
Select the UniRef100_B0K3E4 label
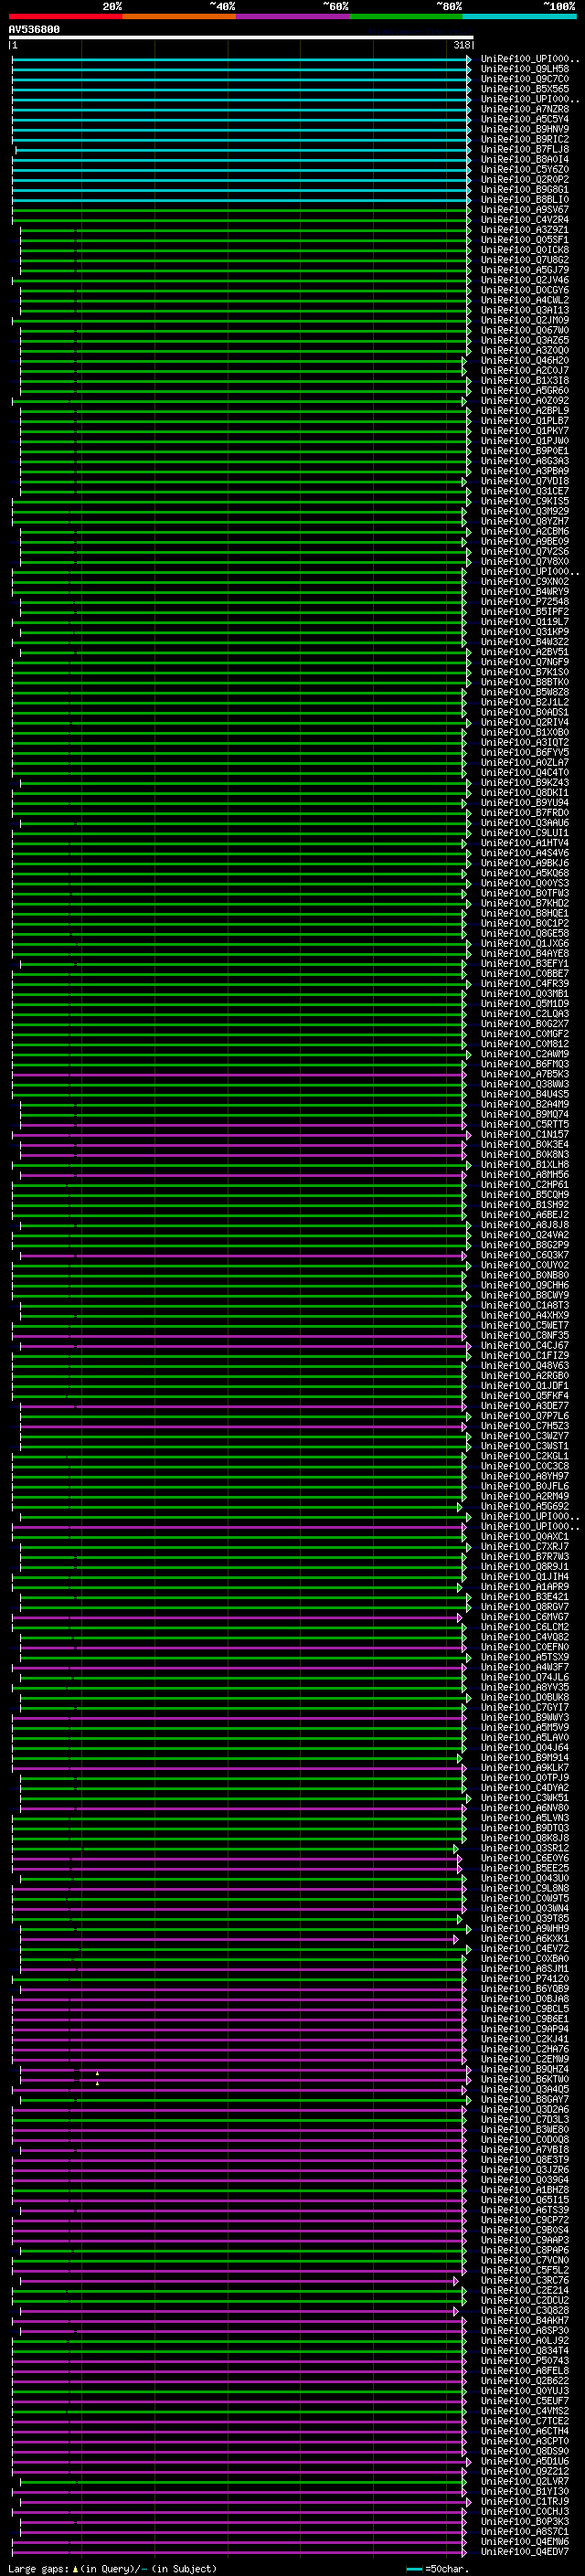coord(525,1144)
